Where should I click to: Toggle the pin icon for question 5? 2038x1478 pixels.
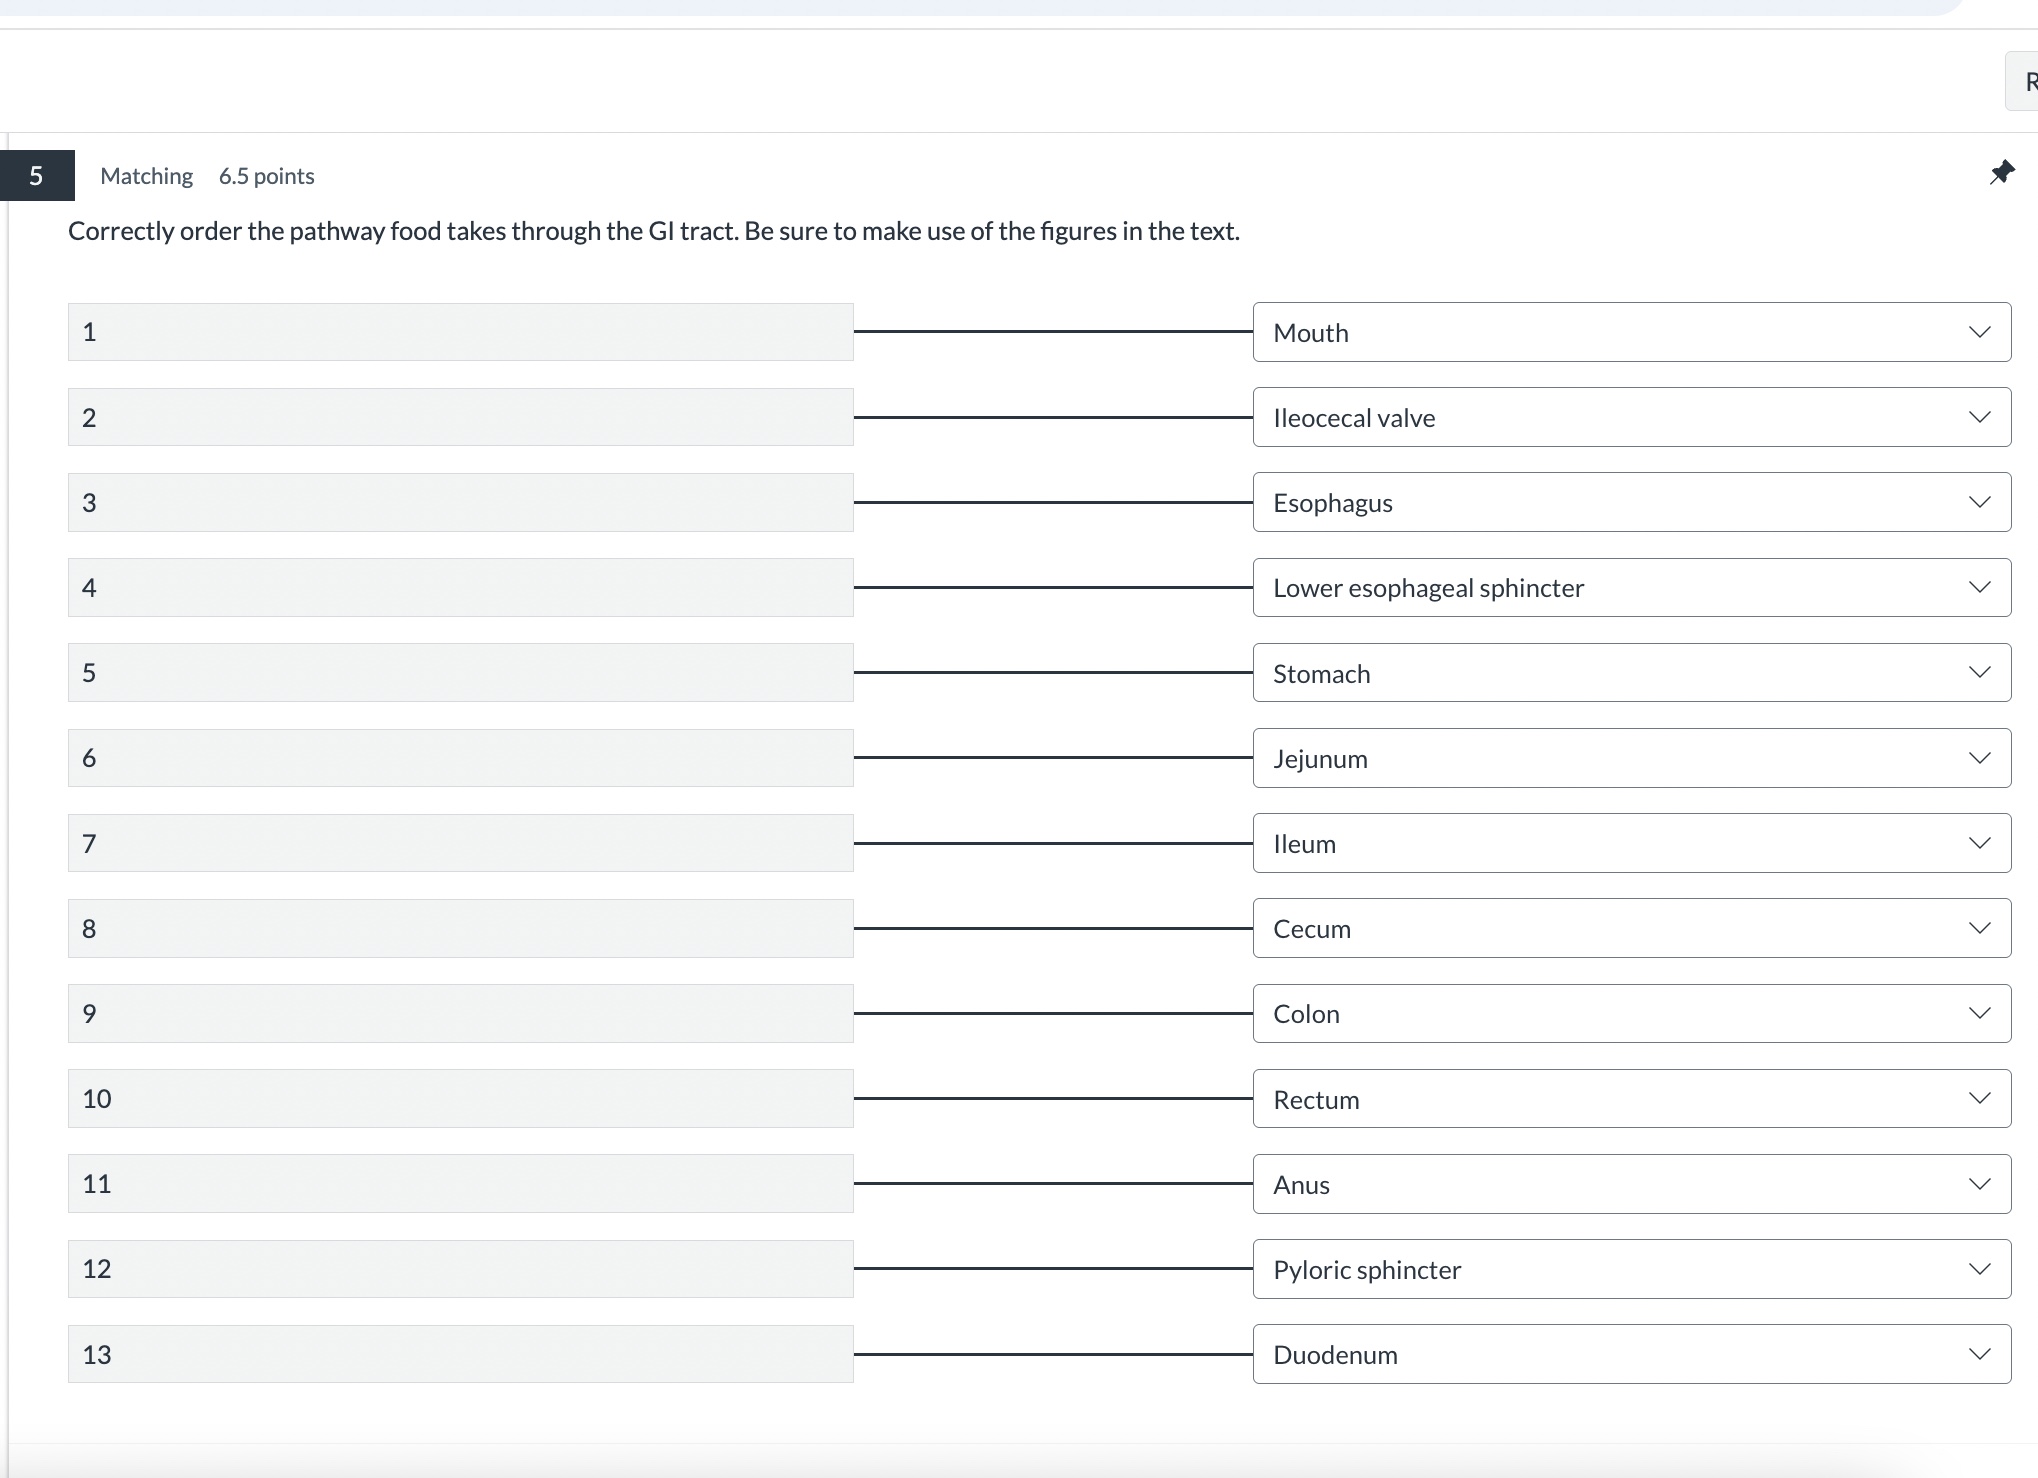(x=2003, y=173)
